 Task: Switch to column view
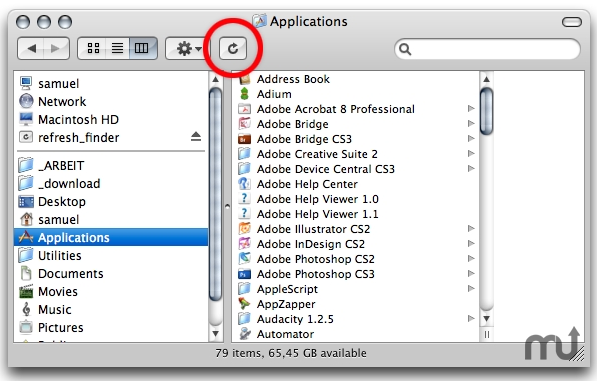pos(142,48)
